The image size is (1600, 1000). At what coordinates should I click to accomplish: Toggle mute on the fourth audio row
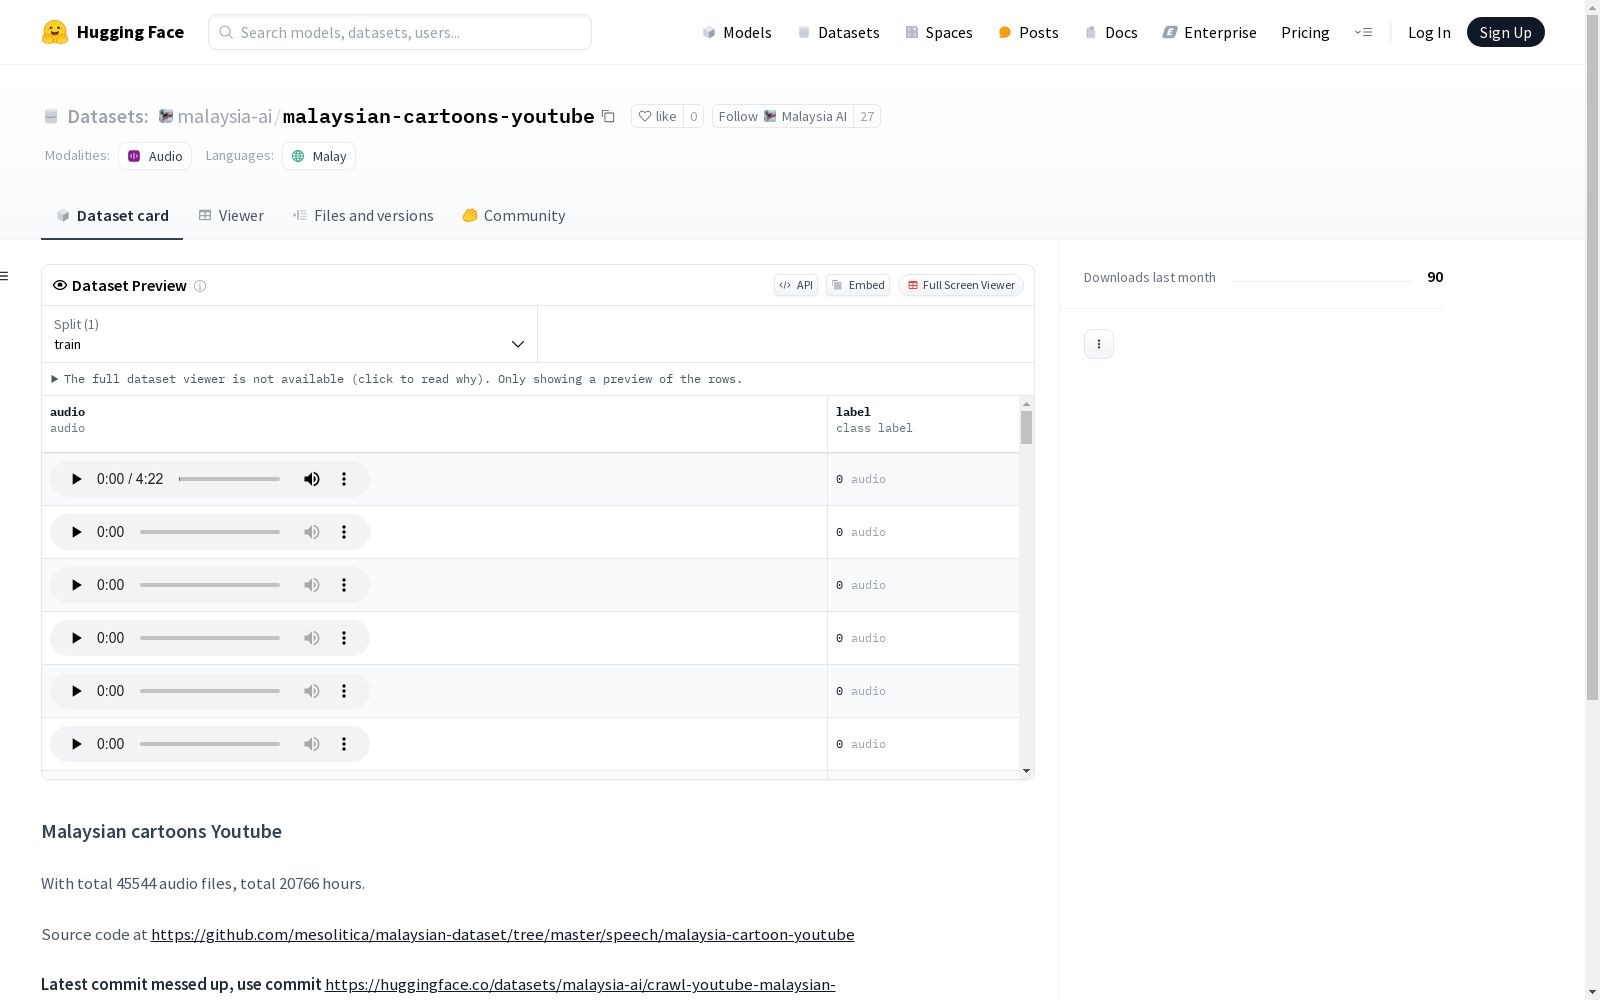(312, 638)
